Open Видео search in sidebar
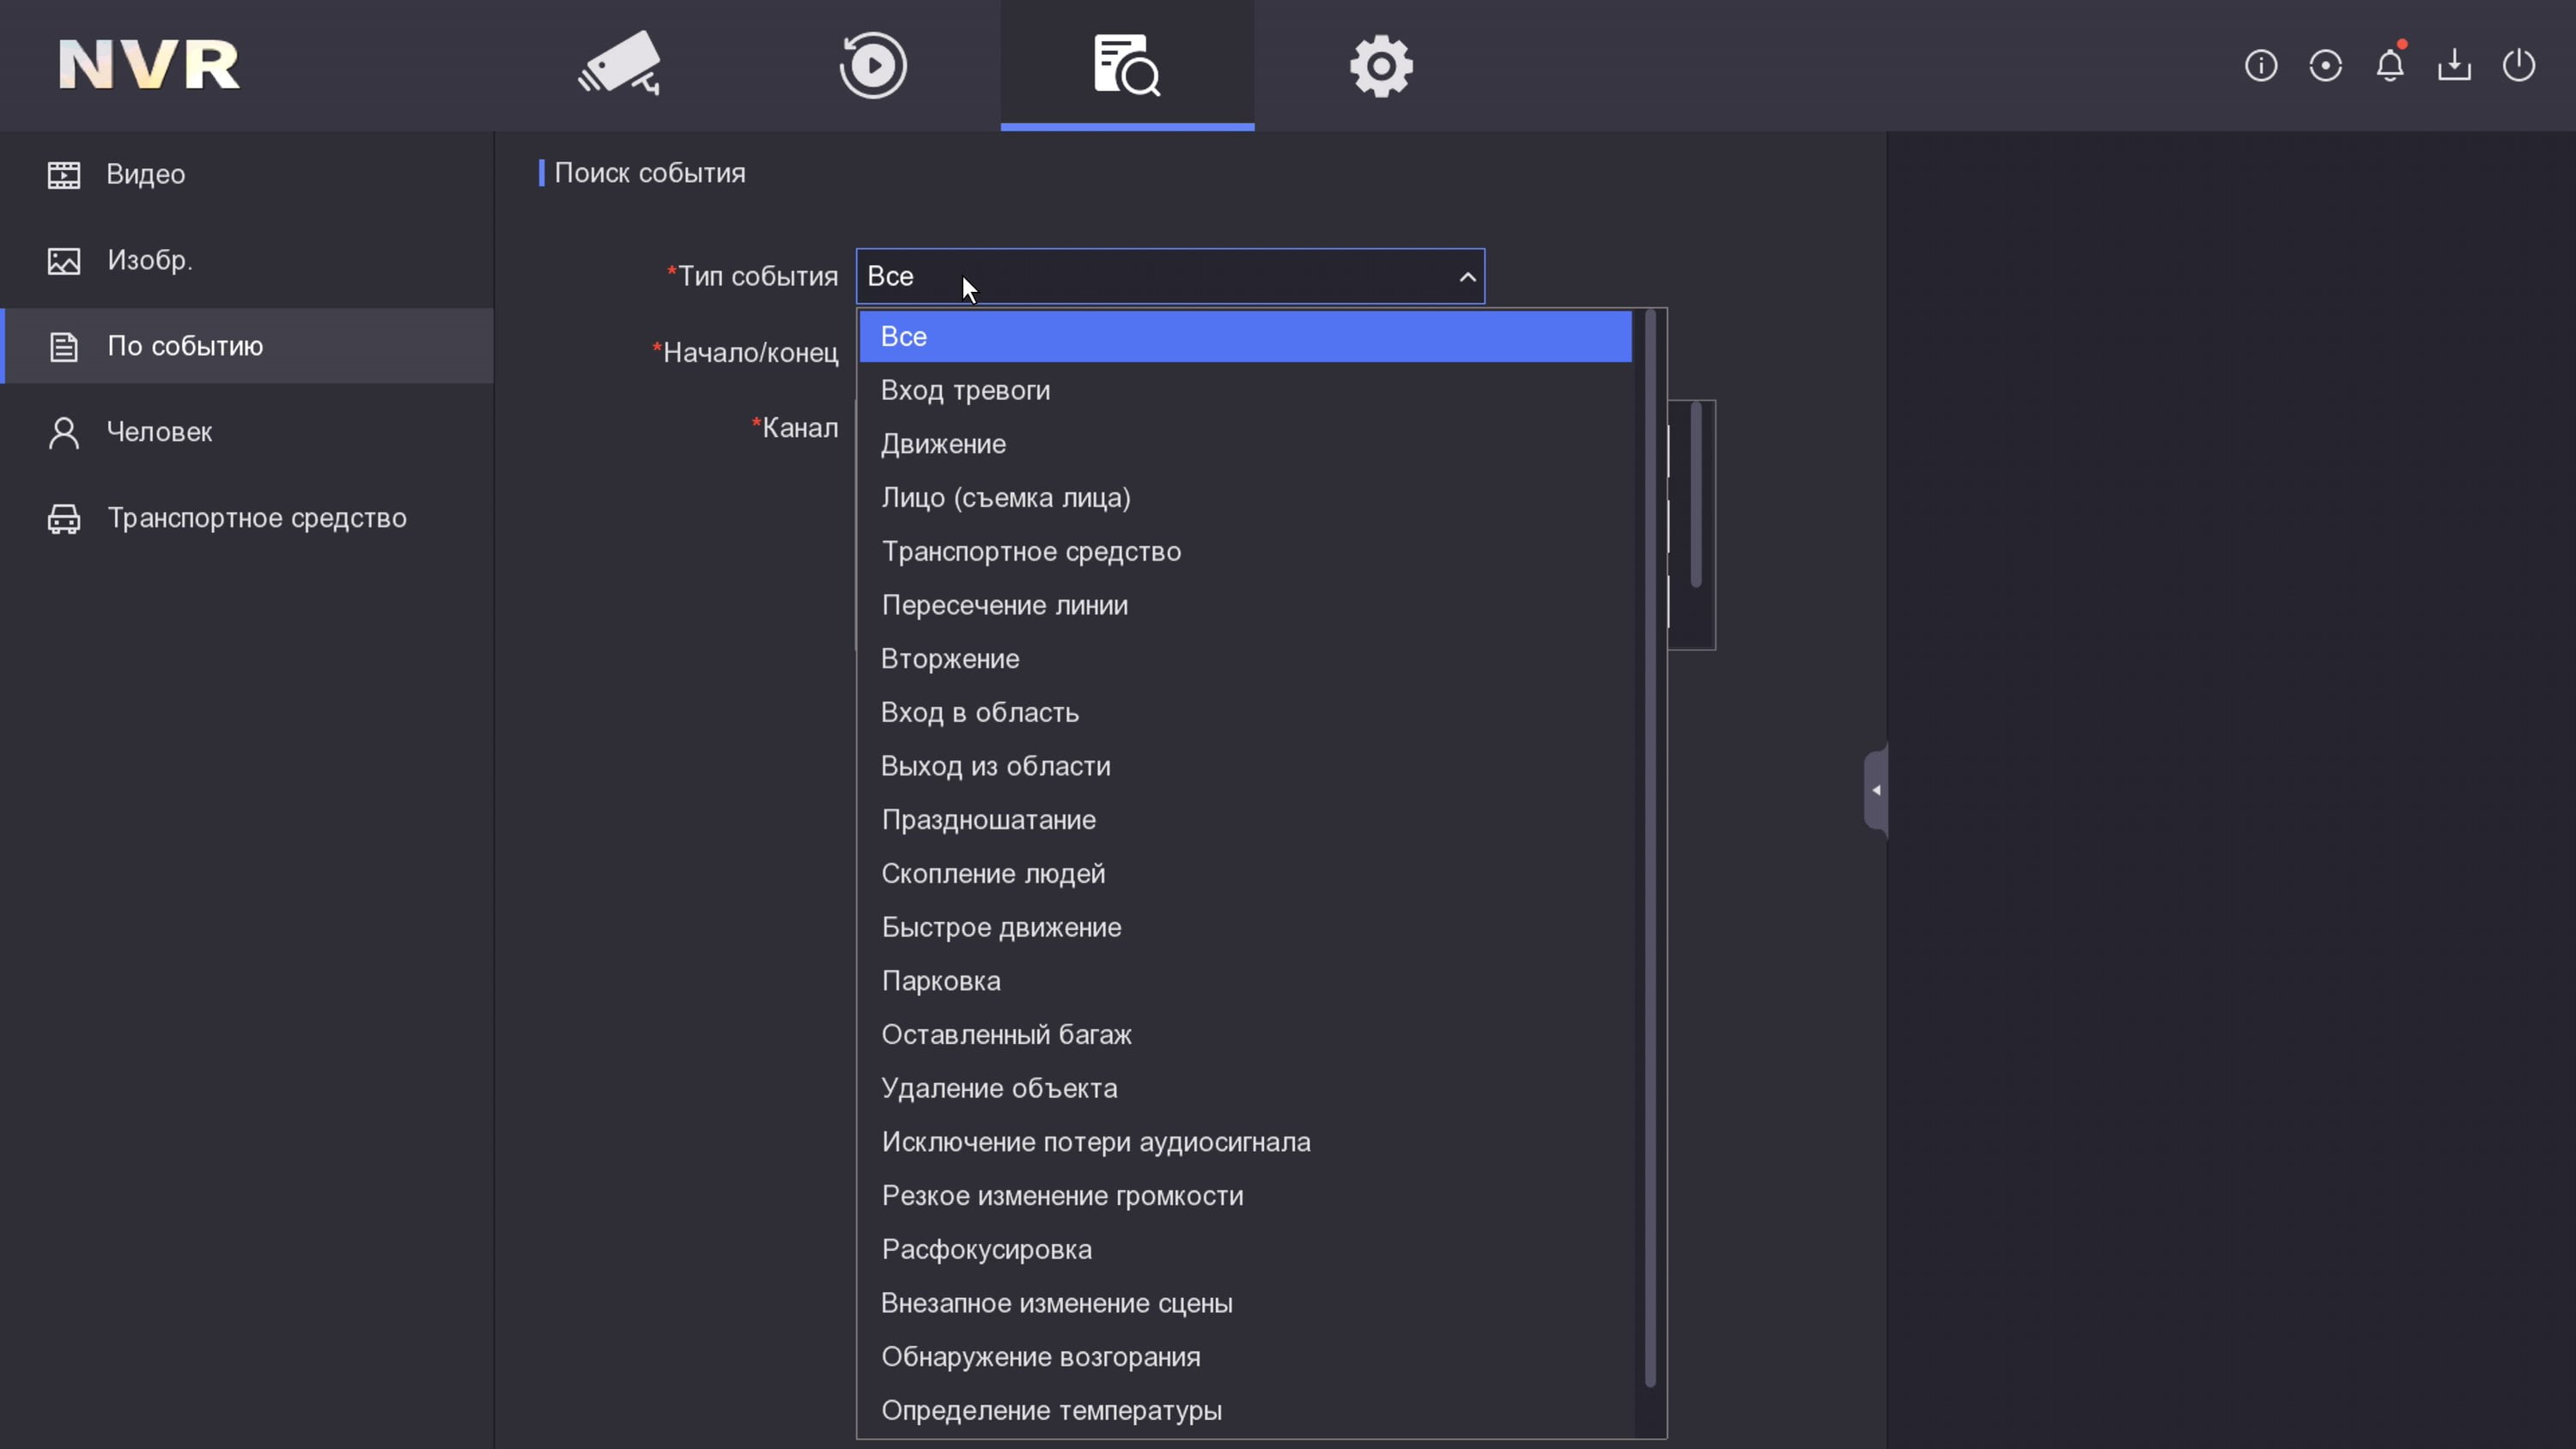This screenshot has width=2576, height=1449. 247,174
